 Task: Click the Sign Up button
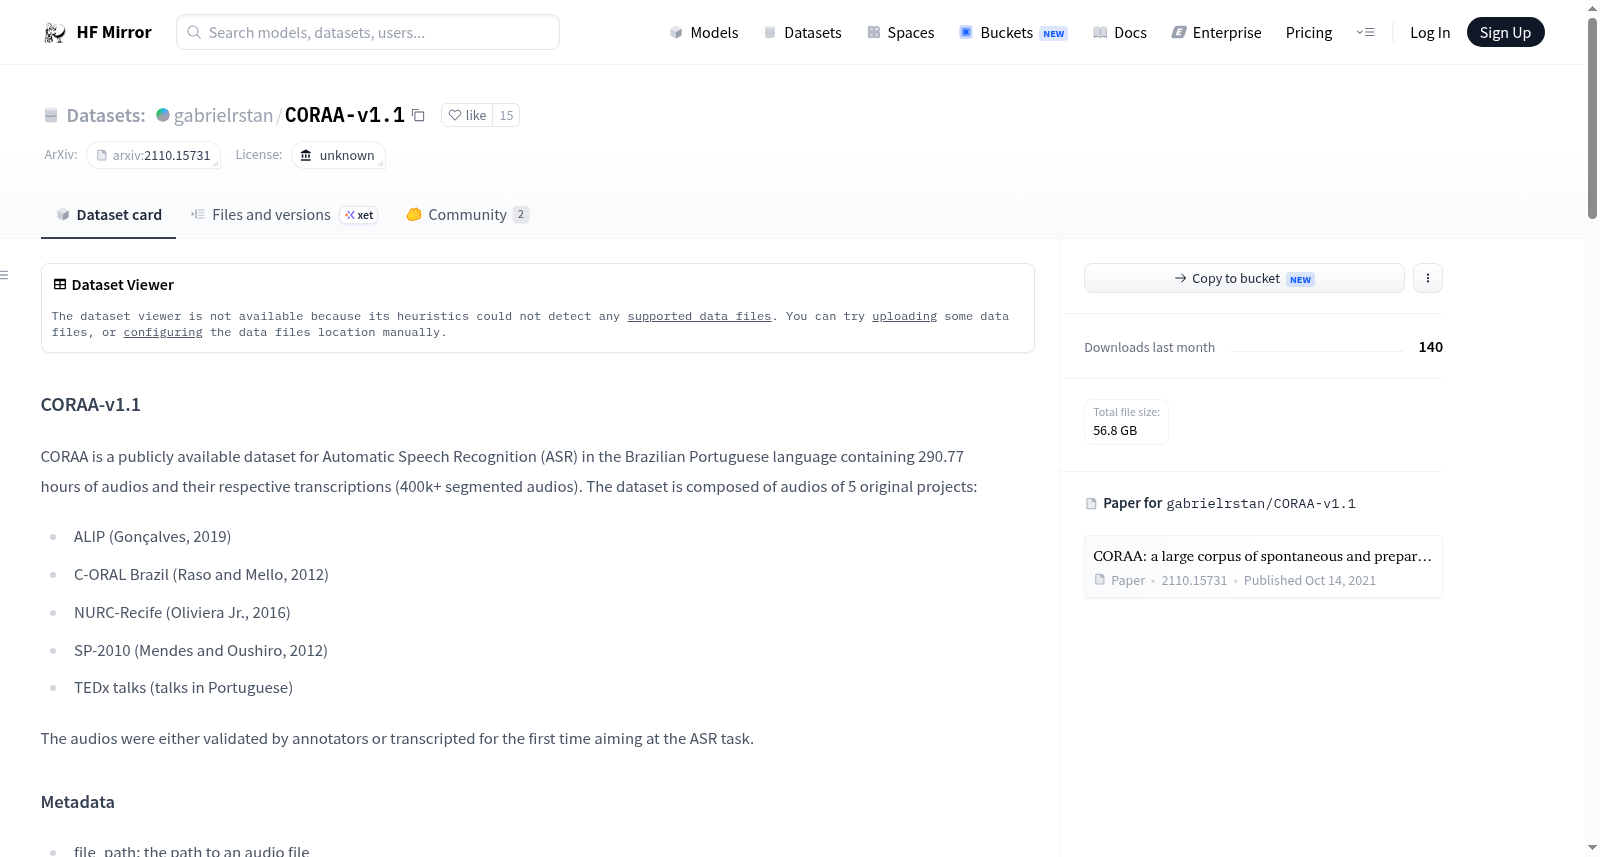tap(1506, 32)
